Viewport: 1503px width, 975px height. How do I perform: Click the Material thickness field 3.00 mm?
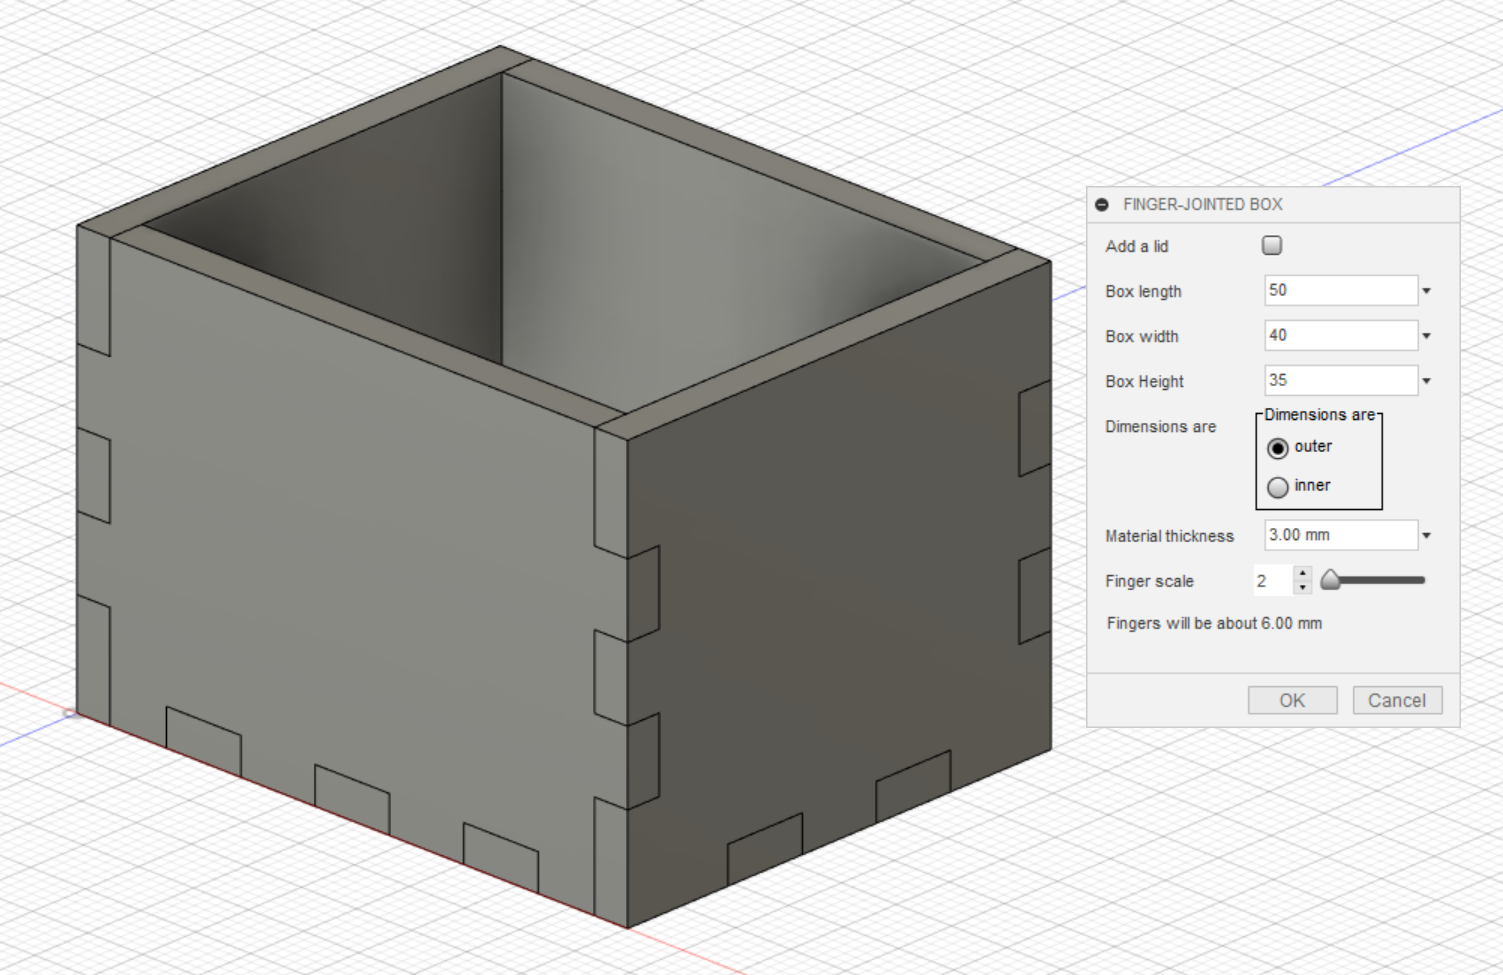[x=1341, y=535]
